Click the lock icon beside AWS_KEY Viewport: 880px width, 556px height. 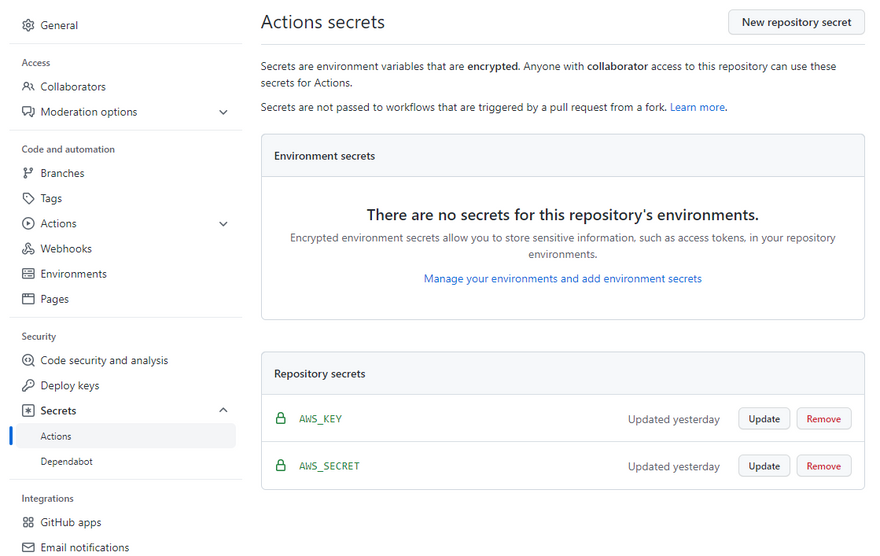(281, 418)
